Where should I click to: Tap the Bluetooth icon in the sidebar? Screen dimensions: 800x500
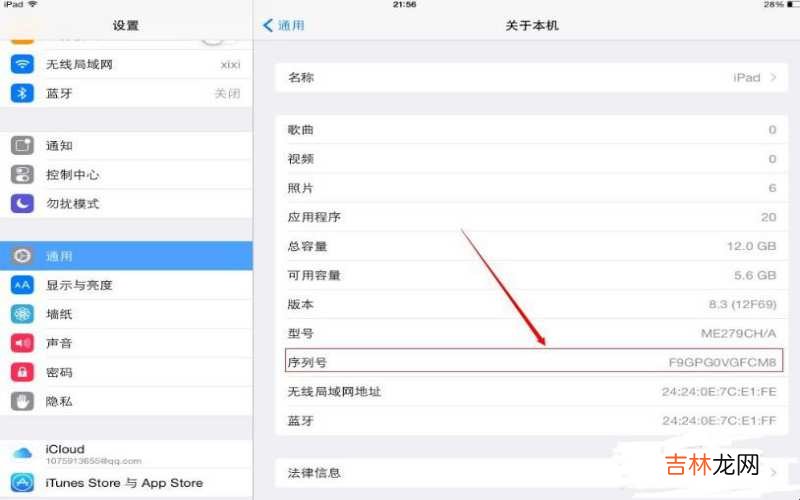click(x=22, y=93)
